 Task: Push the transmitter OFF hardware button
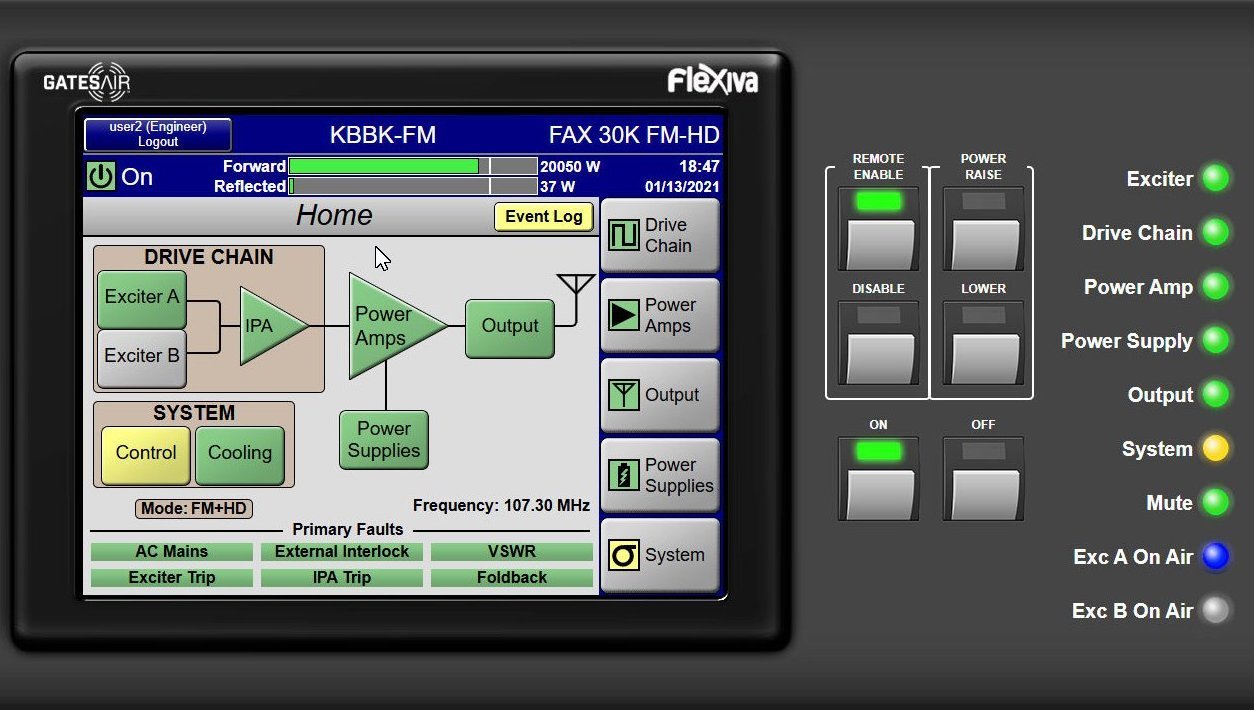coord(984,478)
